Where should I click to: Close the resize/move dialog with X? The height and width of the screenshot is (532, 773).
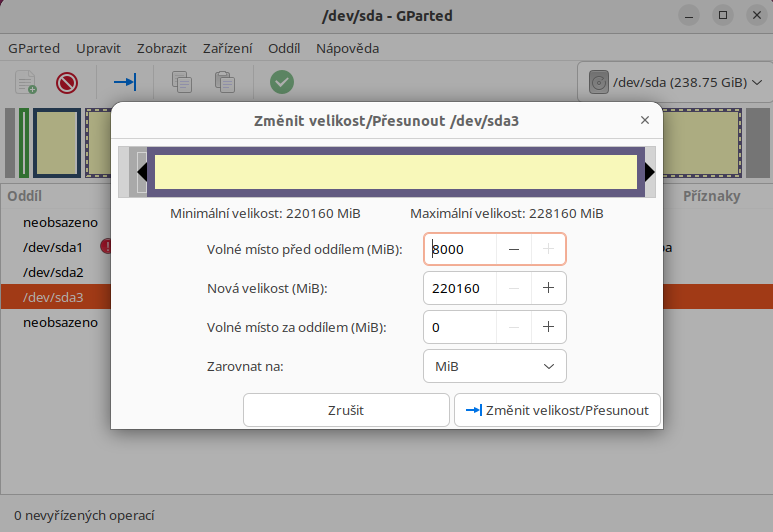(x=645, y=120)
